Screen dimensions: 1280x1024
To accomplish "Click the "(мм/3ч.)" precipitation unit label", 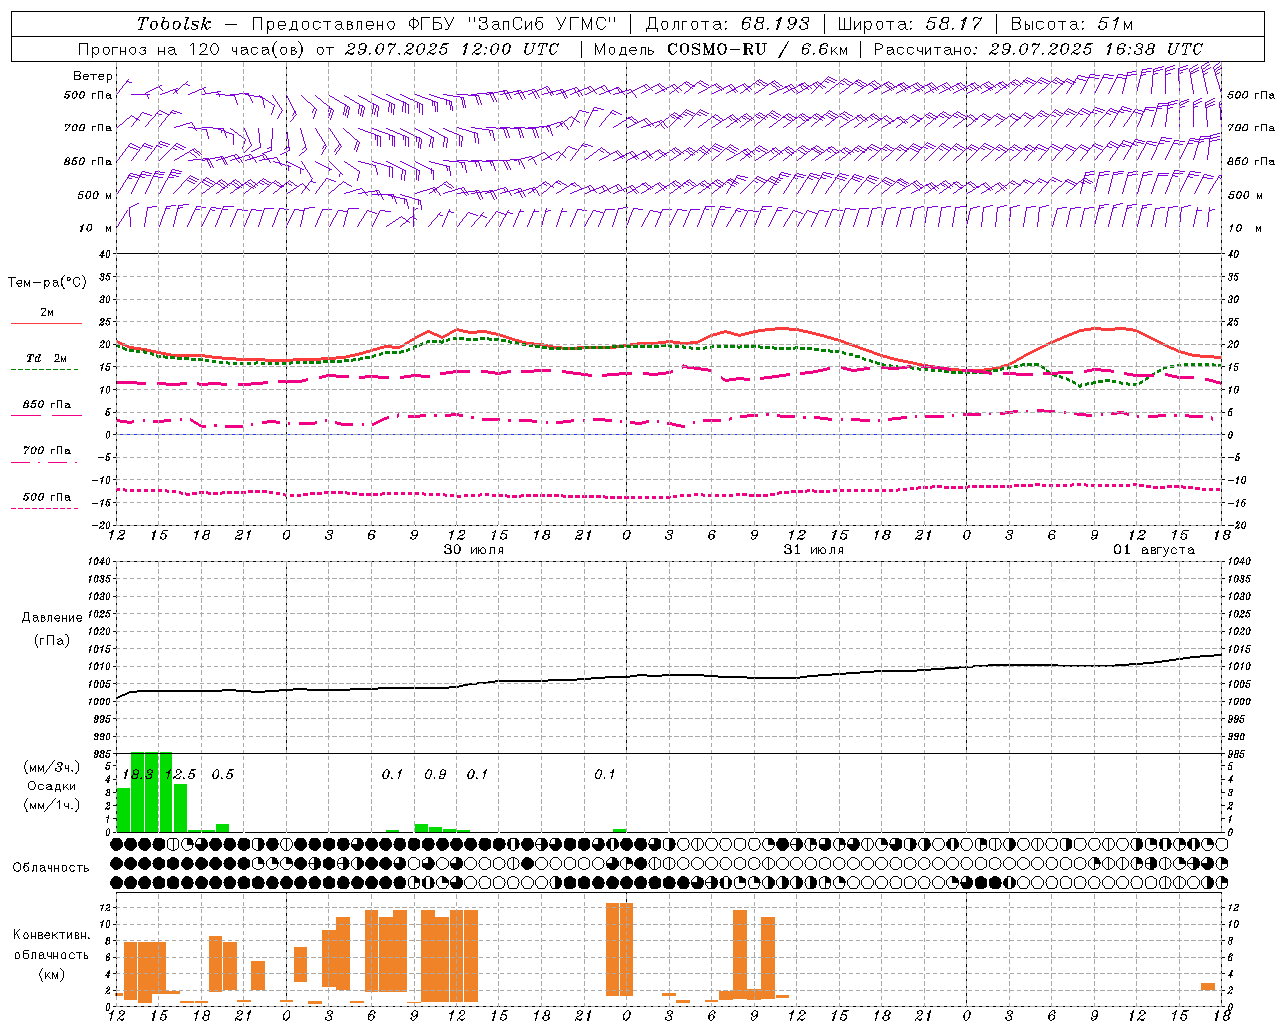I will pyautogui.click(x=52, y=767).
